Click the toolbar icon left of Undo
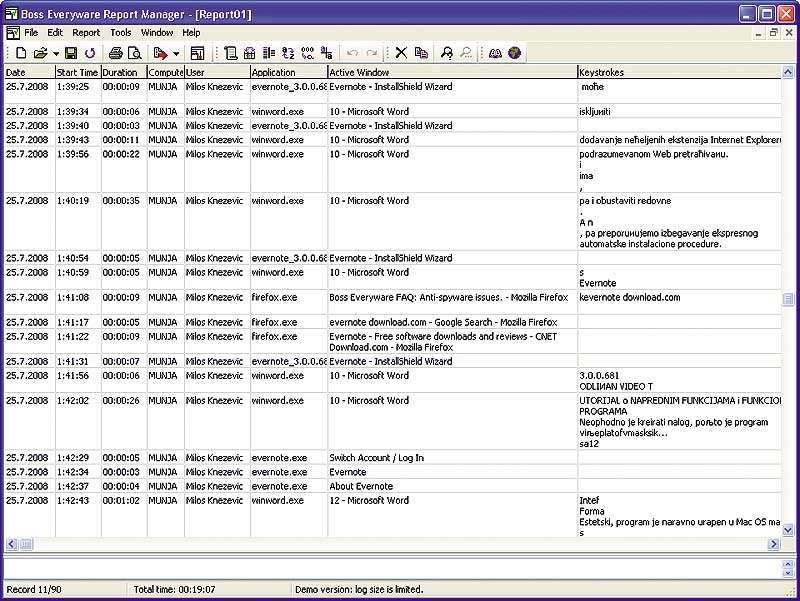The width and height of the screenshot is (800, 601). pyautogui.click(x=327, y=53)
